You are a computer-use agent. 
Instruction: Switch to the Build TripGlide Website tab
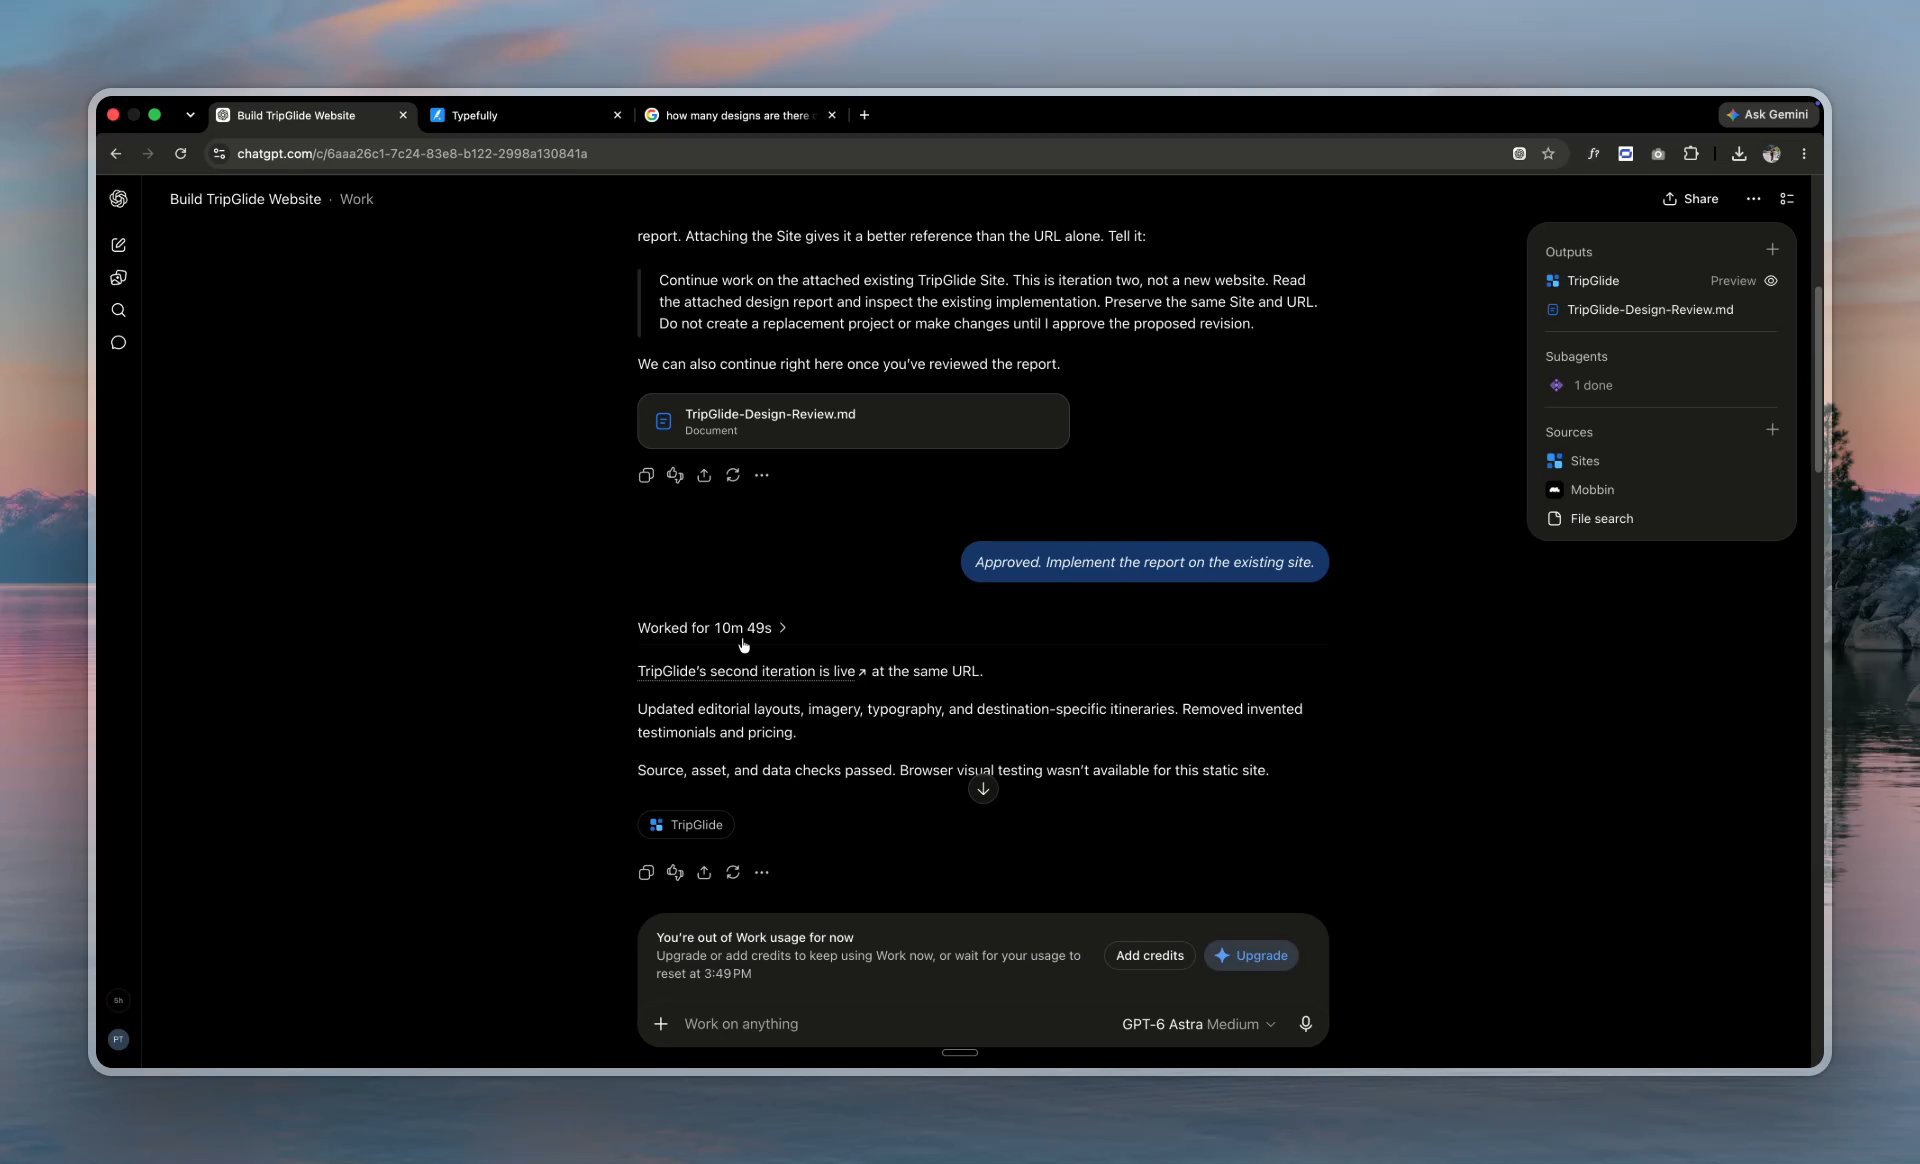tap(310, 115)
